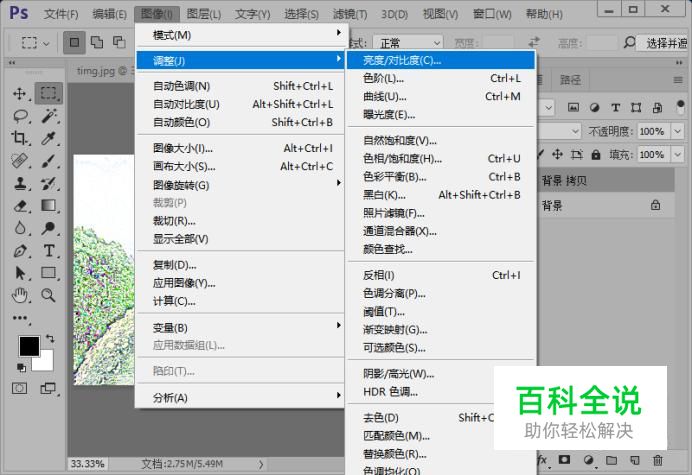Open the layers panel menu icon
The image size is (692, 475).
pyautogui.click(x=678, y=80)
